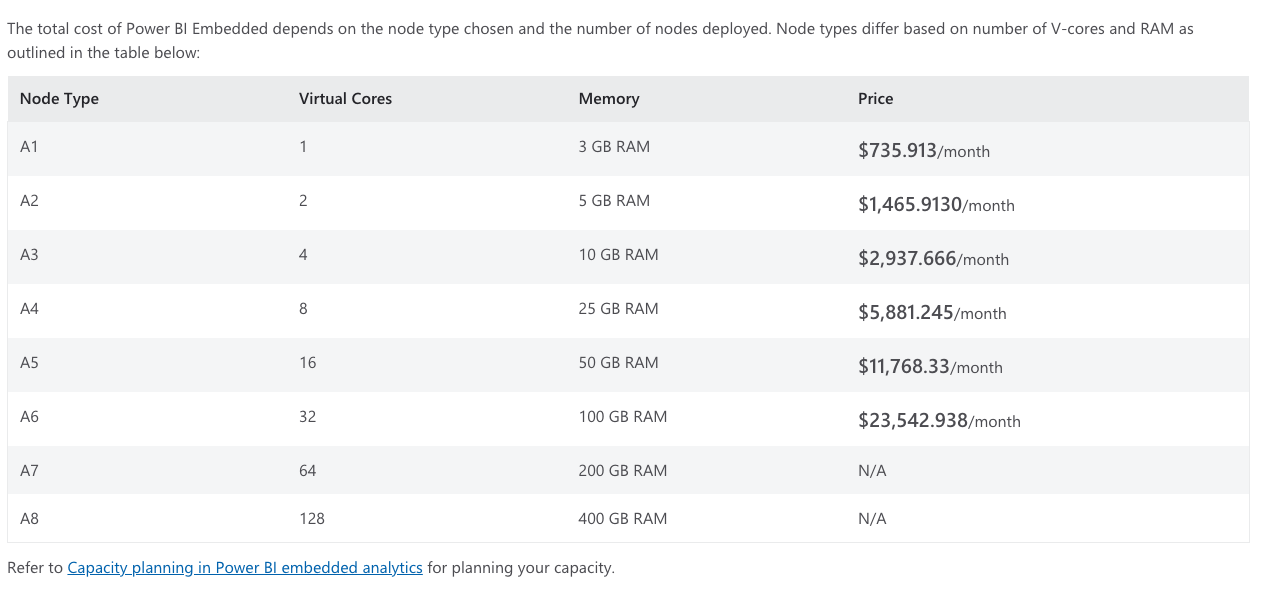Click the Virtual Cores column header

click(345, 99)
